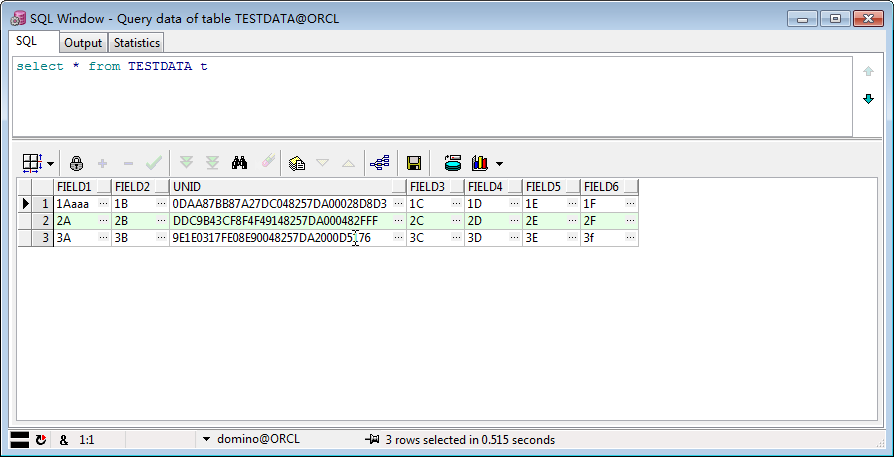Screen dimensions: 894x457
Task: Click the Linked Query tree icon
Action: tap(380, 164)
